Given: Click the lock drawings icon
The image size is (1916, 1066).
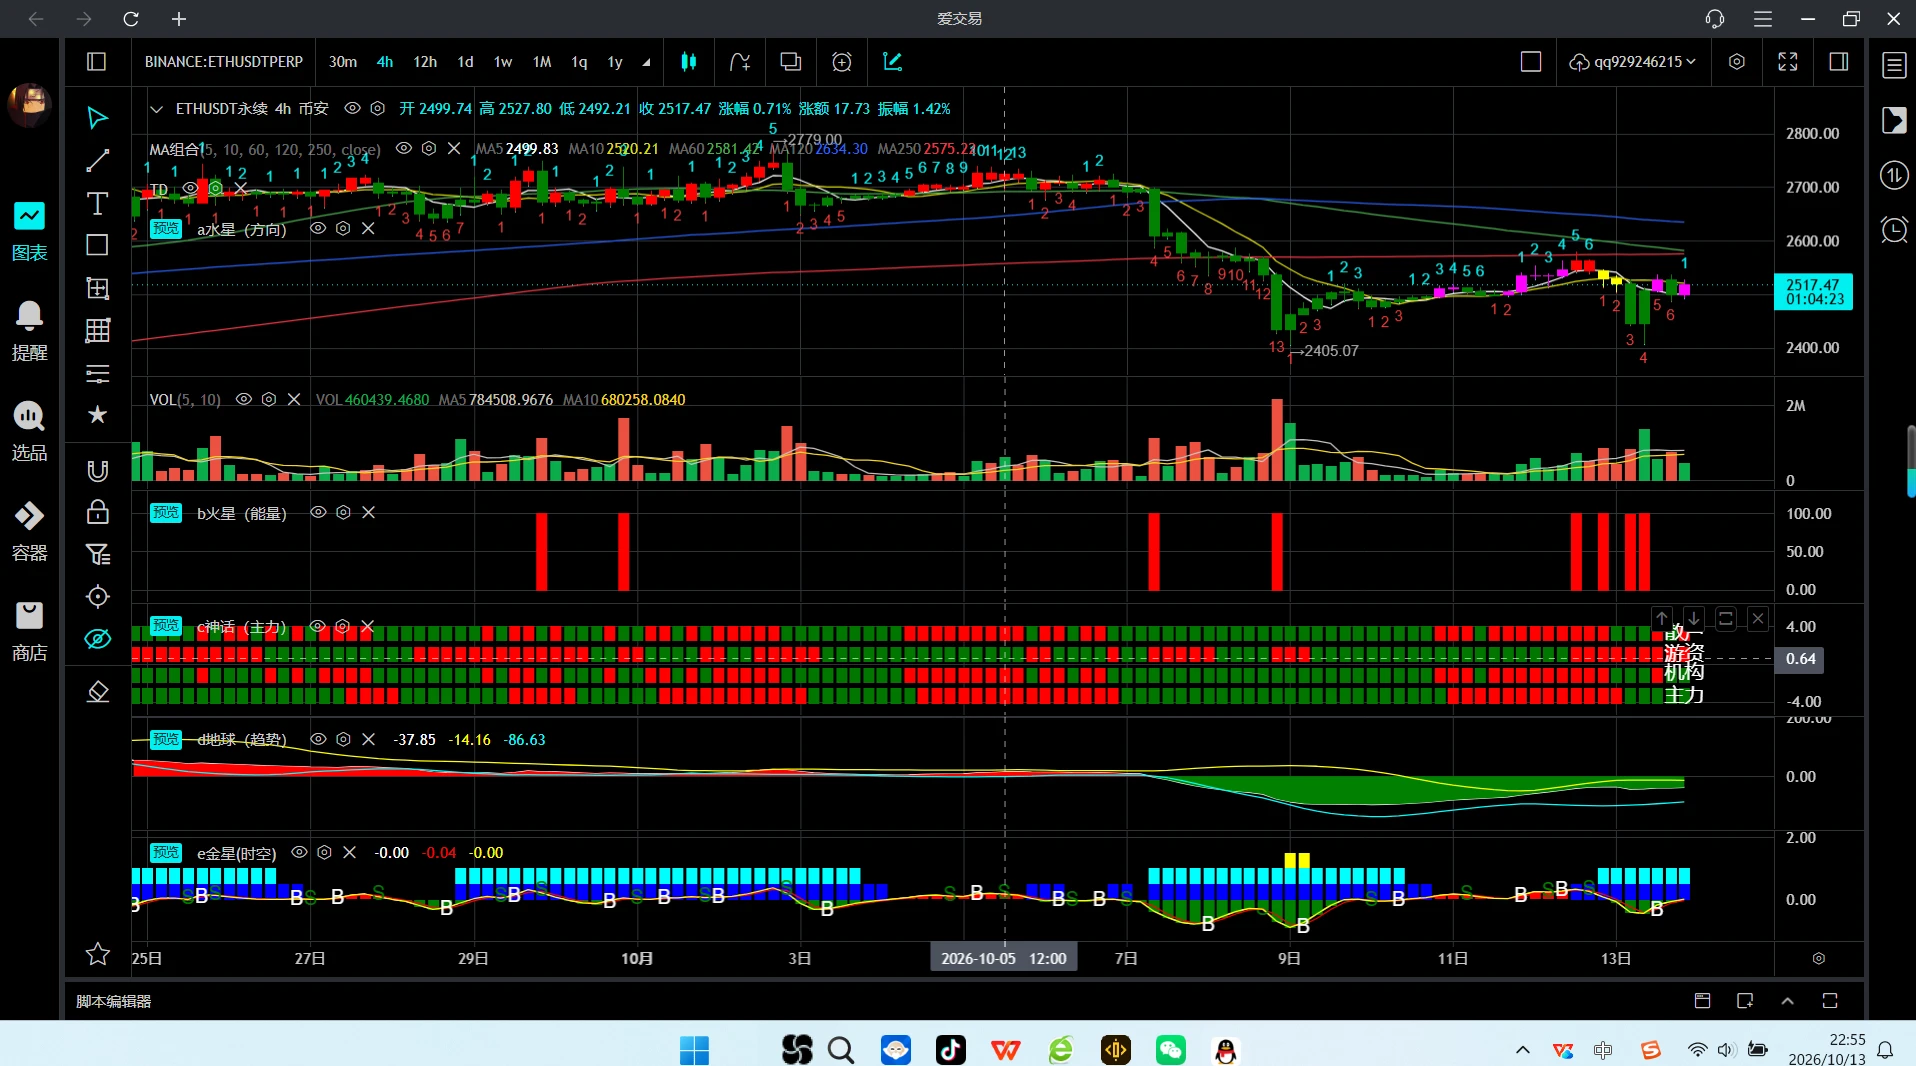Looking at the screenshot, I should coord(97,512).
